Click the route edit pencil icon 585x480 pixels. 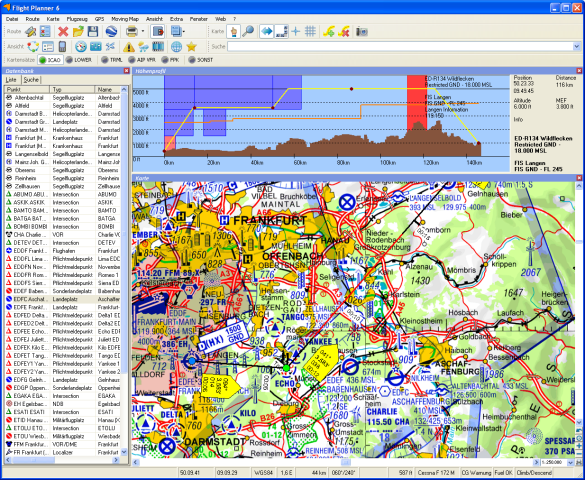pos(31,32)
